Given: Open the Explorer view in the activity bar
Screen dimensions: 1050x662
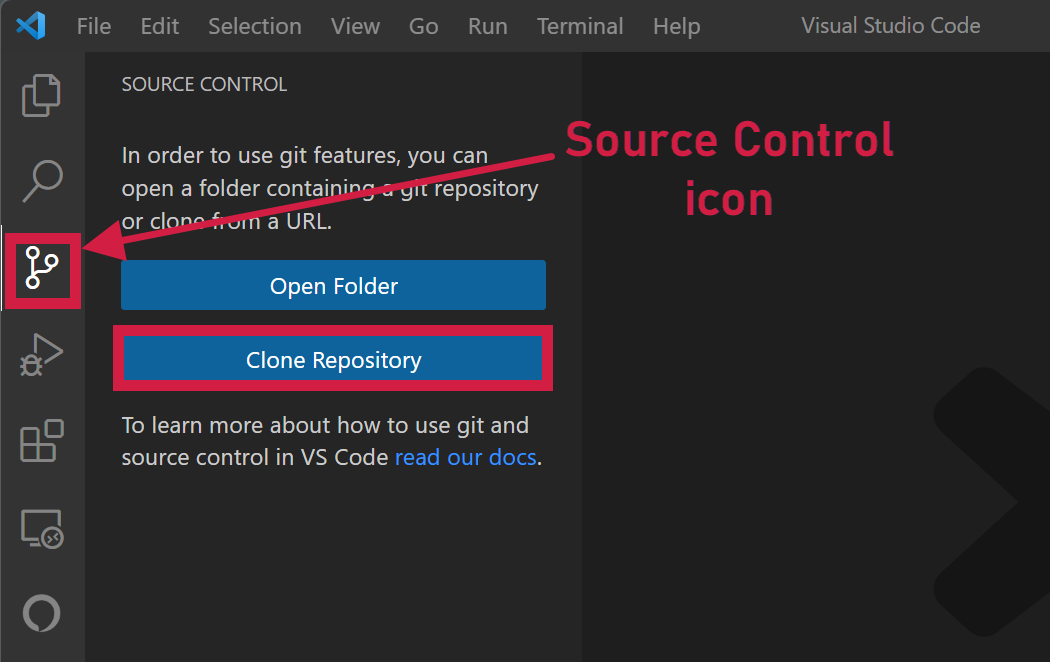Looking at the screenshot, I should (x=42, y=95).
